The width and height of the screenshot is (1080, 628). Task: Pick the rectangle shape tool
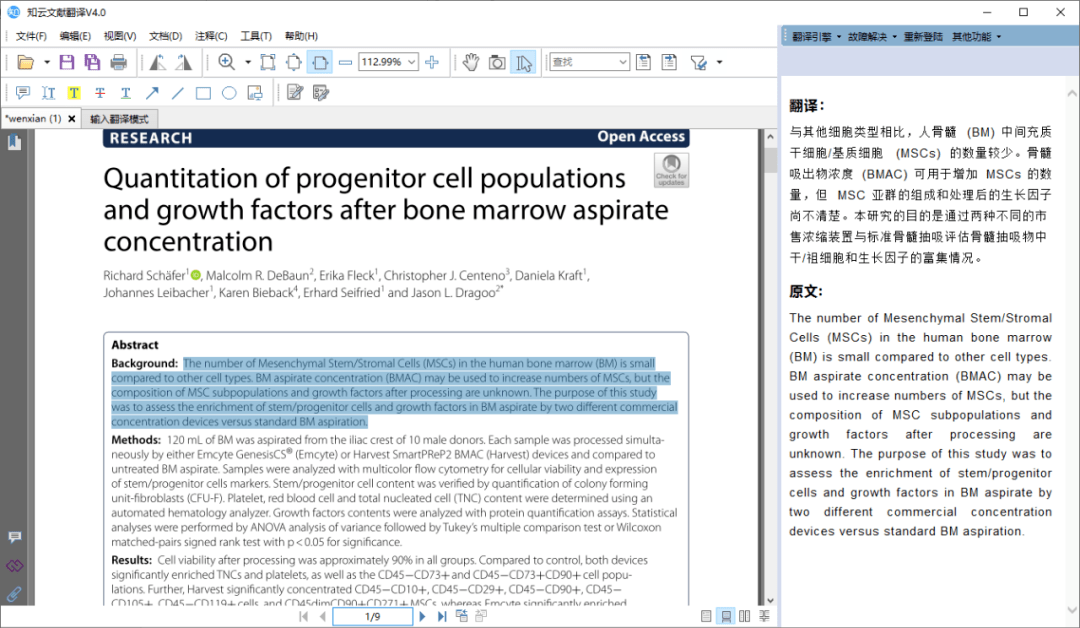click(203, 93)
